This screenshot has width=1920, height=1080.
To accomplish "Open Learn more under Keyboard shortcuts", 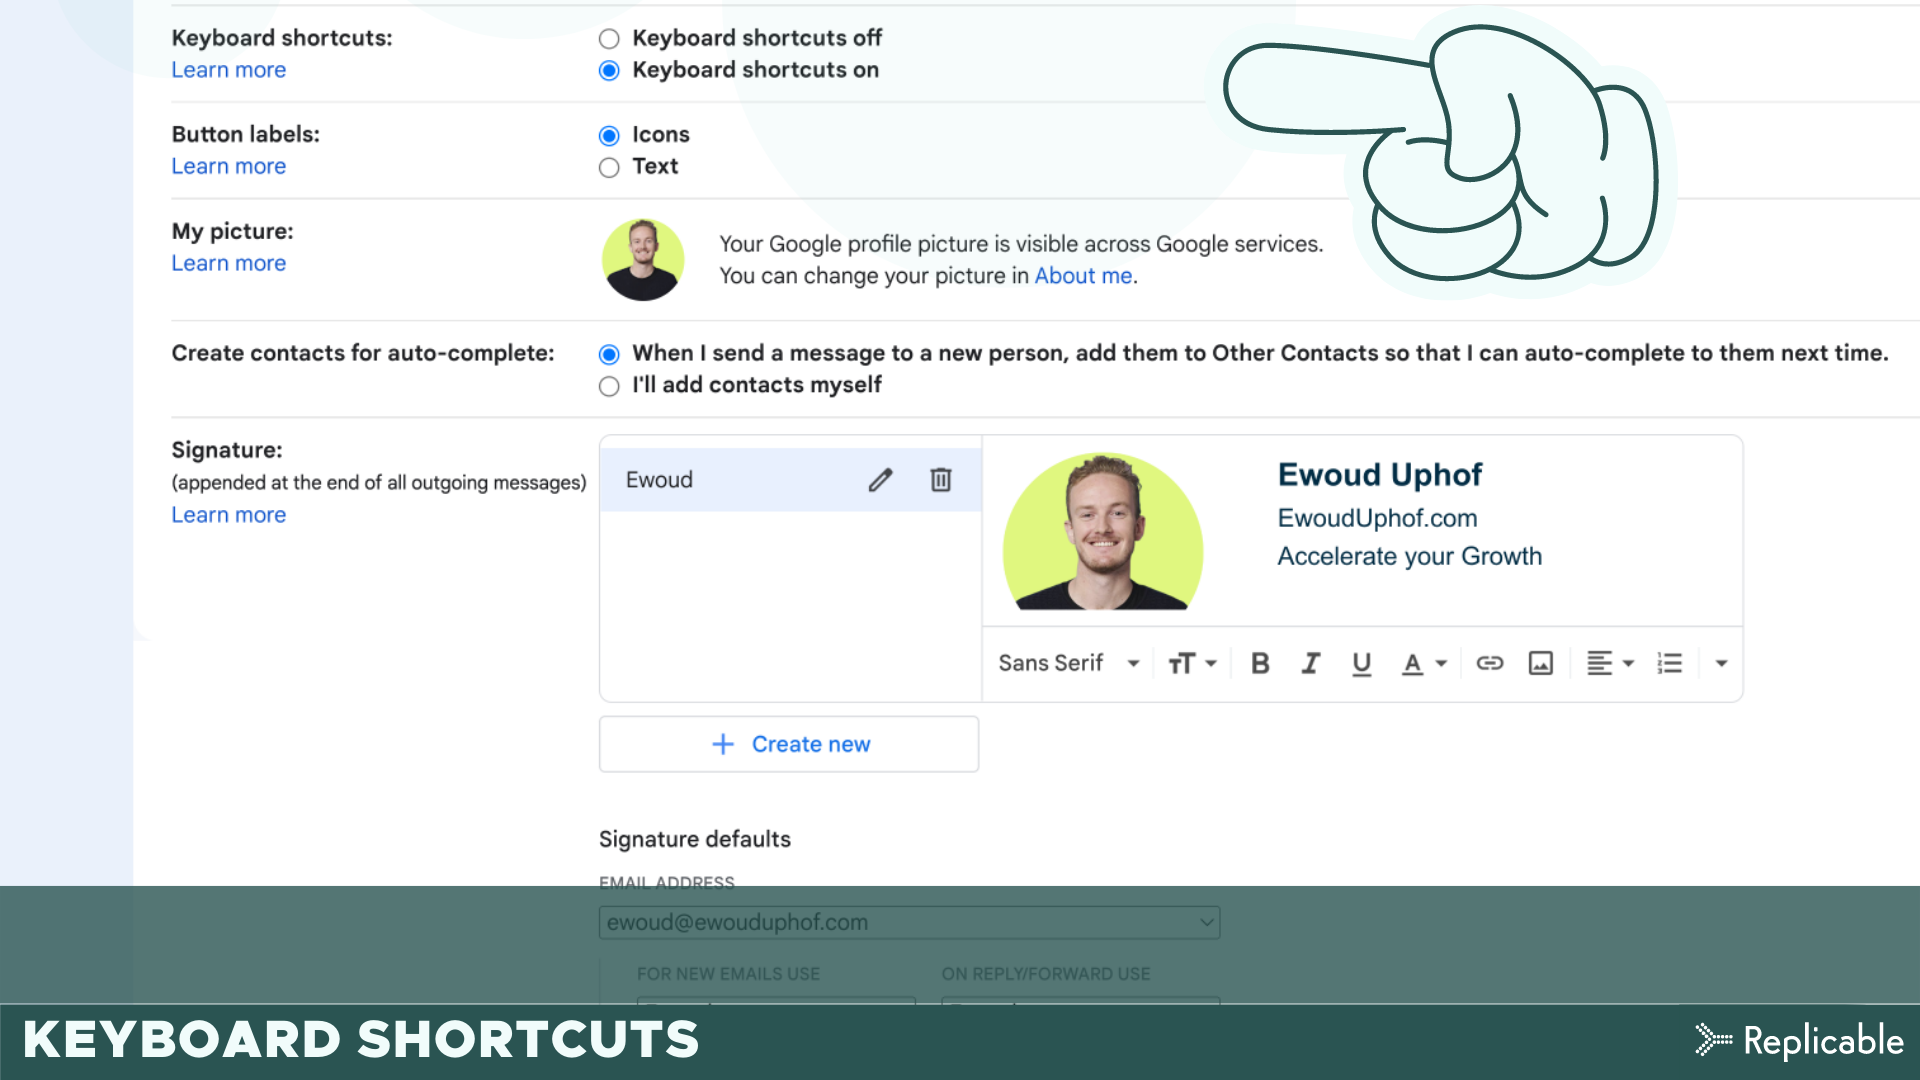I will [x=228, y=70].
